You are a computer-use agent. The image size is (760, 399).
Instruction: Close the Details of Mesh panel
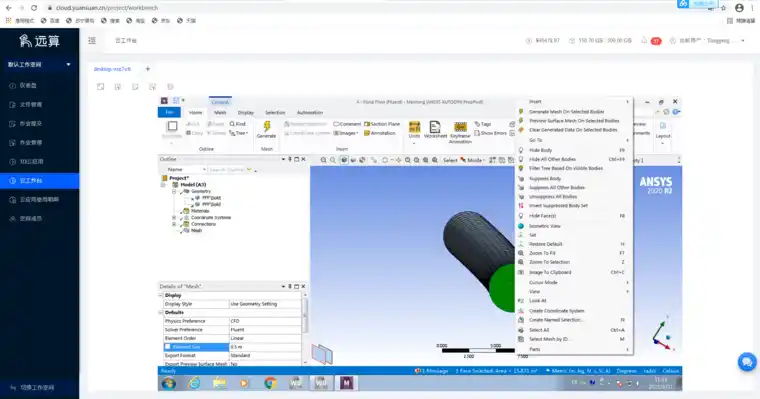[303, 287]
